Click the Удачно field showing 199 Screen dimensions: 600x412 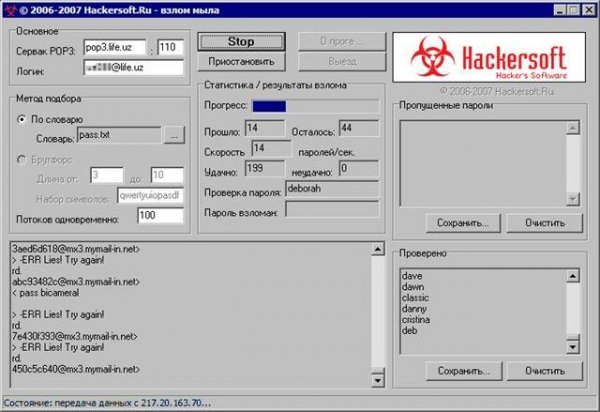265,168
